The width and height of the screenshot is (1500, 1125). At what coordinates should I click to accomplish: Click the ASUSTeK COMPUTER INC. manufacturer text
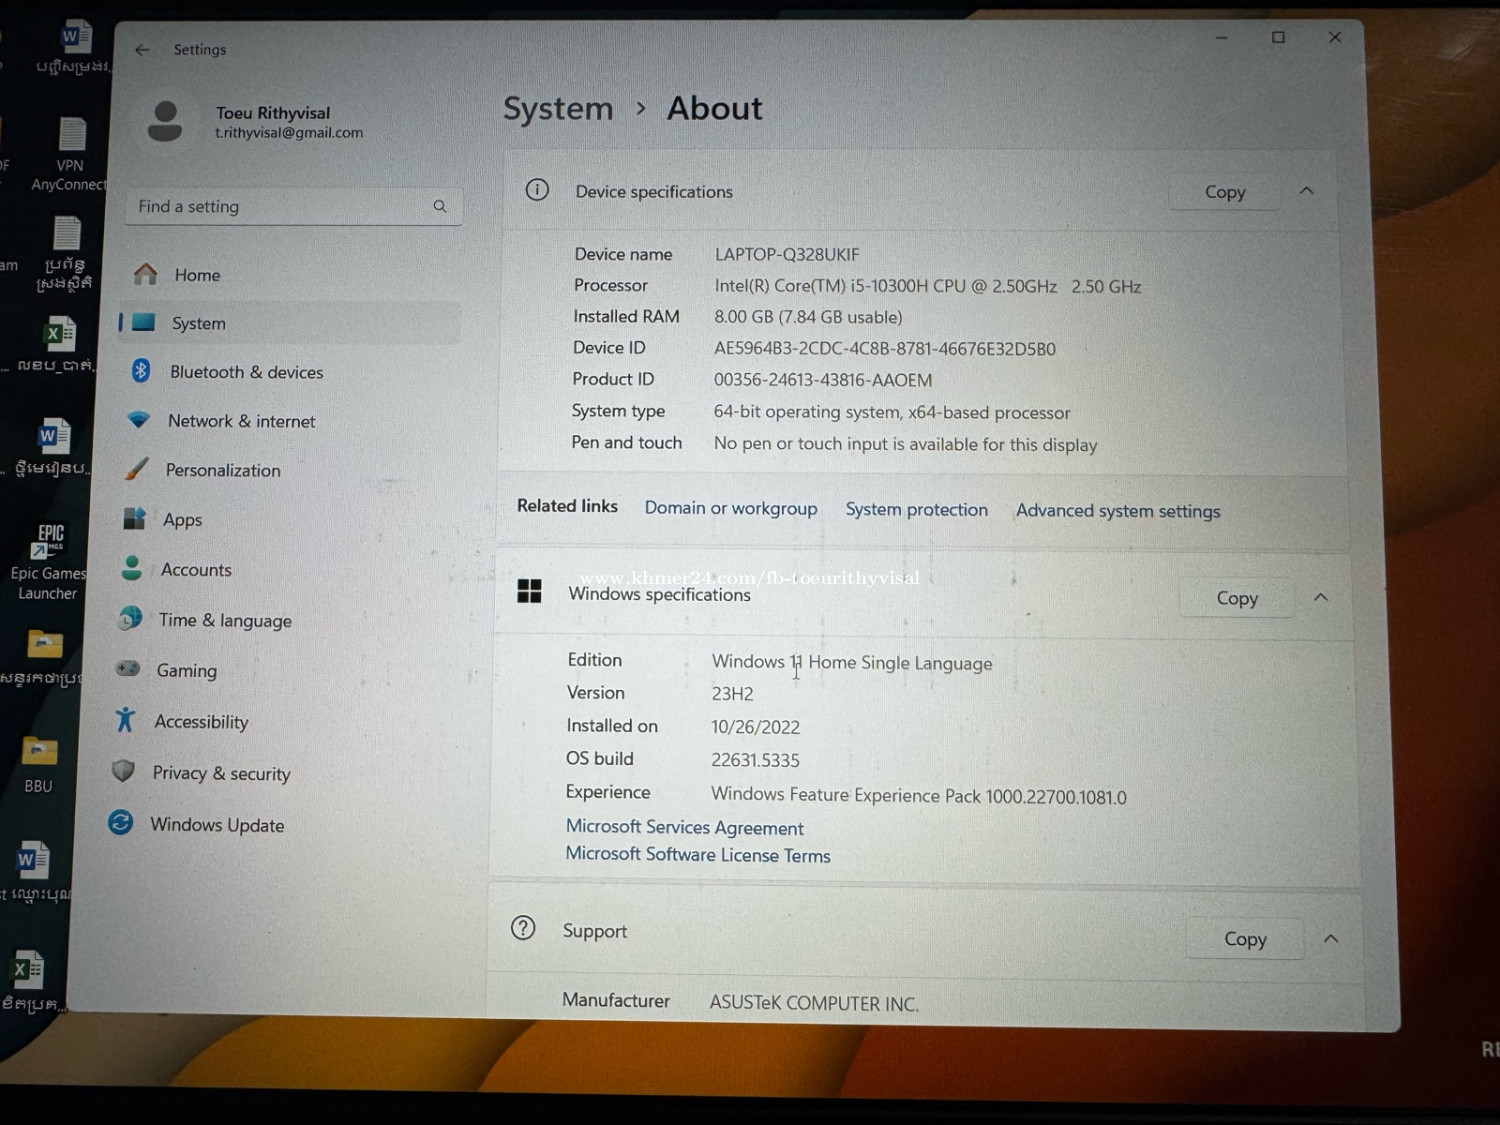pyautogui.click(x=814, y=1003)
